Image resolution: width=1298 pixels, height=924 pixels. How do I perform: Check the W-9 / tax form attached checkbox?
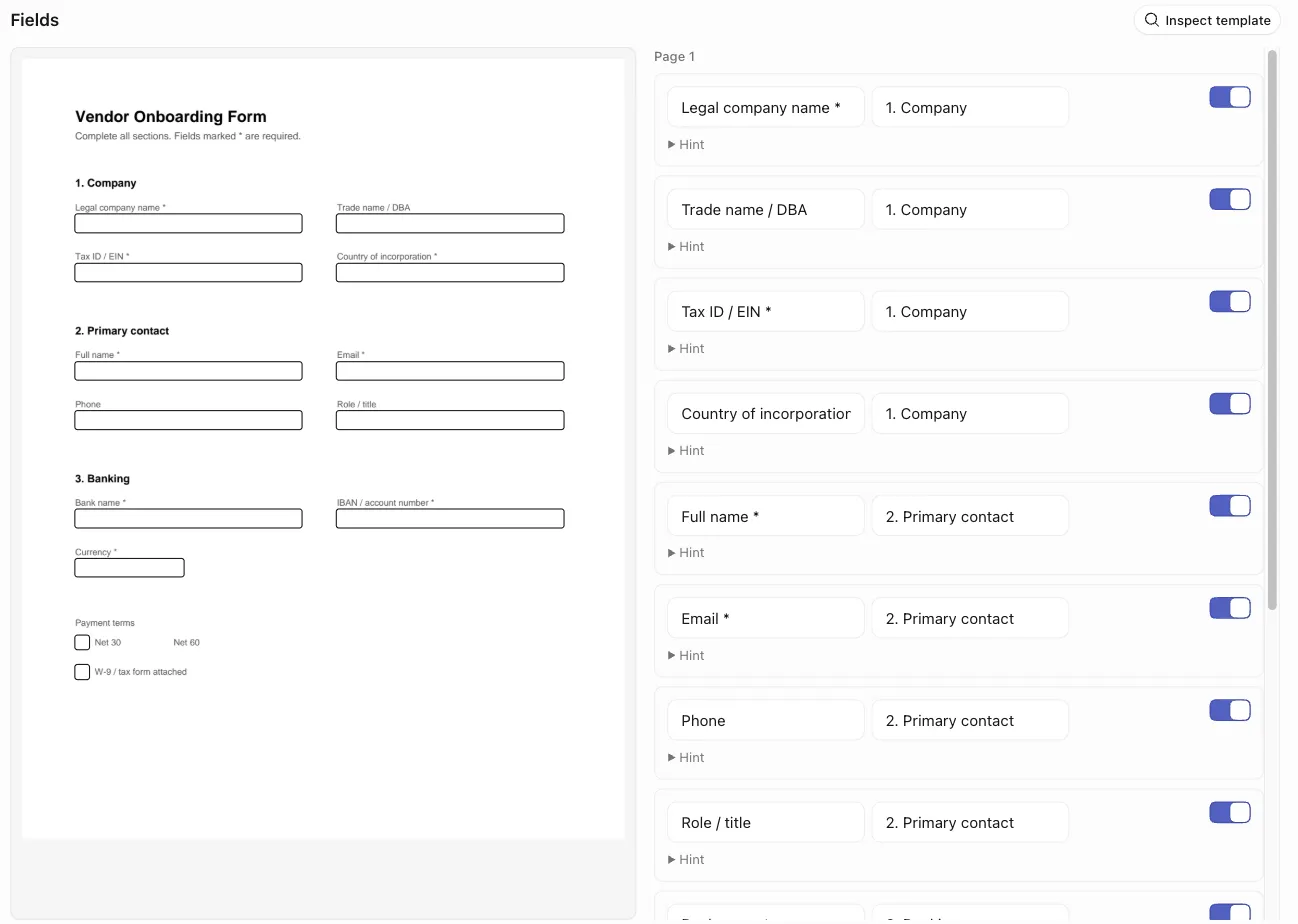82,672
